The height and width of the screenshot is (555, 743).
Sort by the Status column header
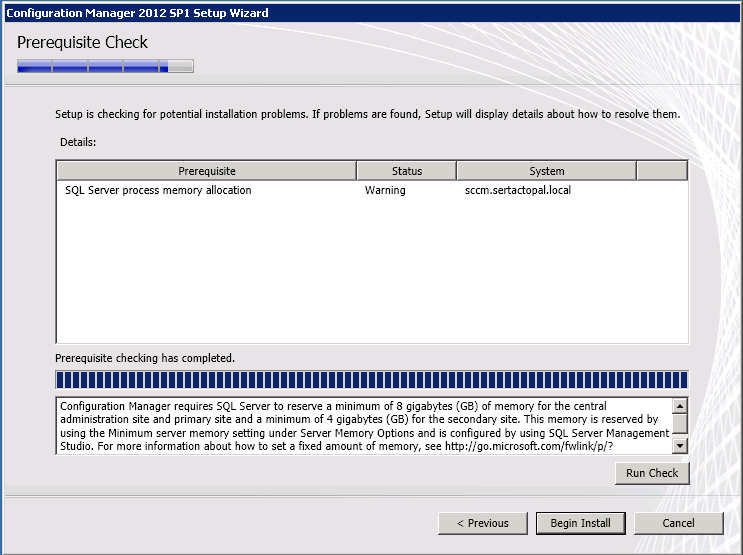click(x=406, y=171)
